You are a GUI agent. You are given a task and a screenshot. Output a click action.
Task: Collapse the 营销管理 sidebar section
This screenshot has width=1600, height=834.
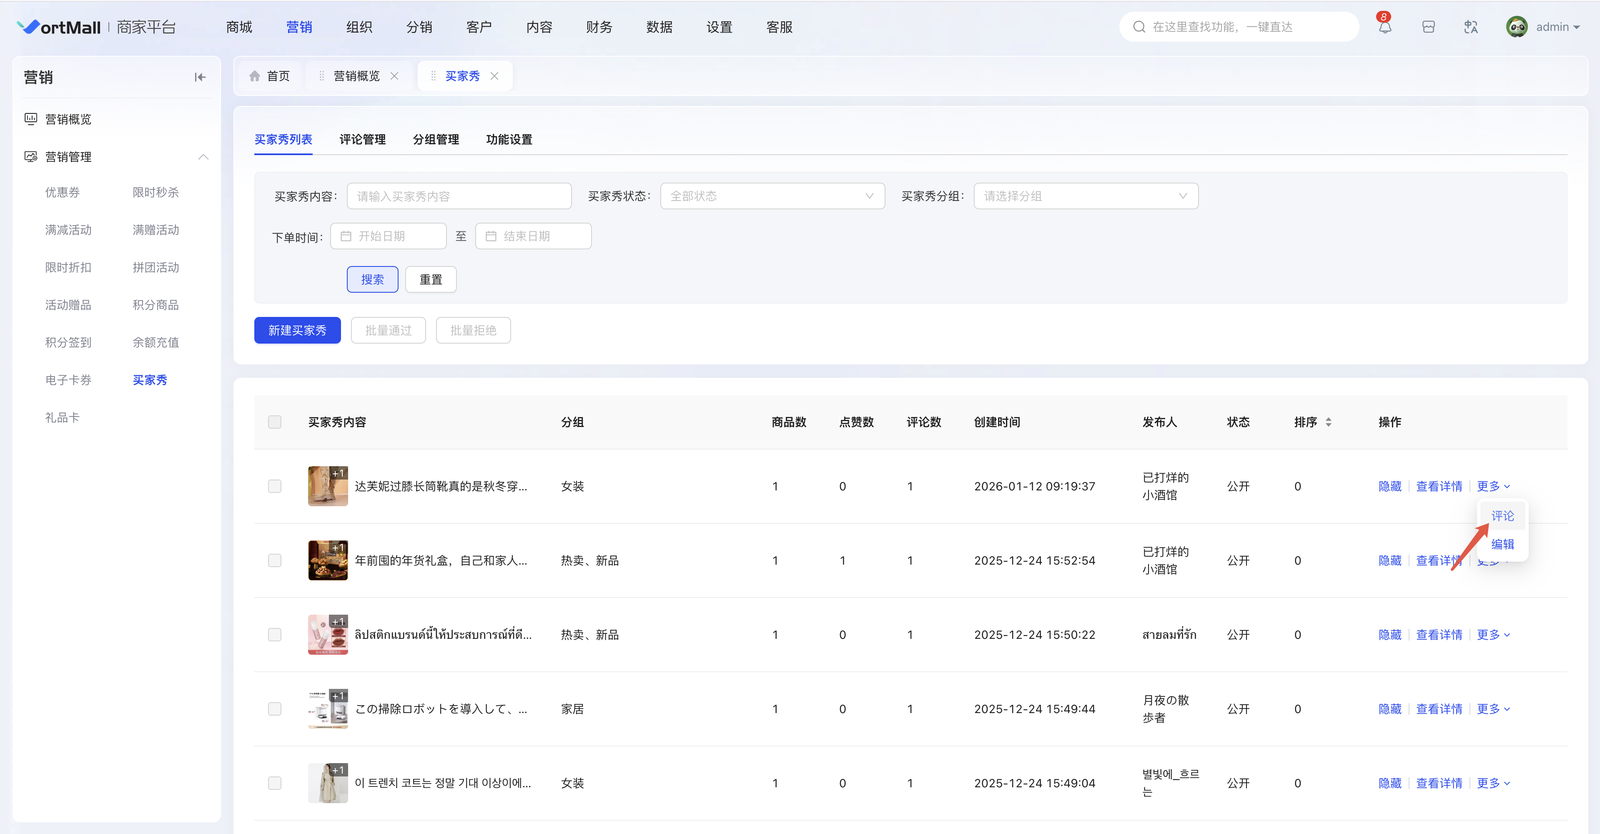click(203, 157)
